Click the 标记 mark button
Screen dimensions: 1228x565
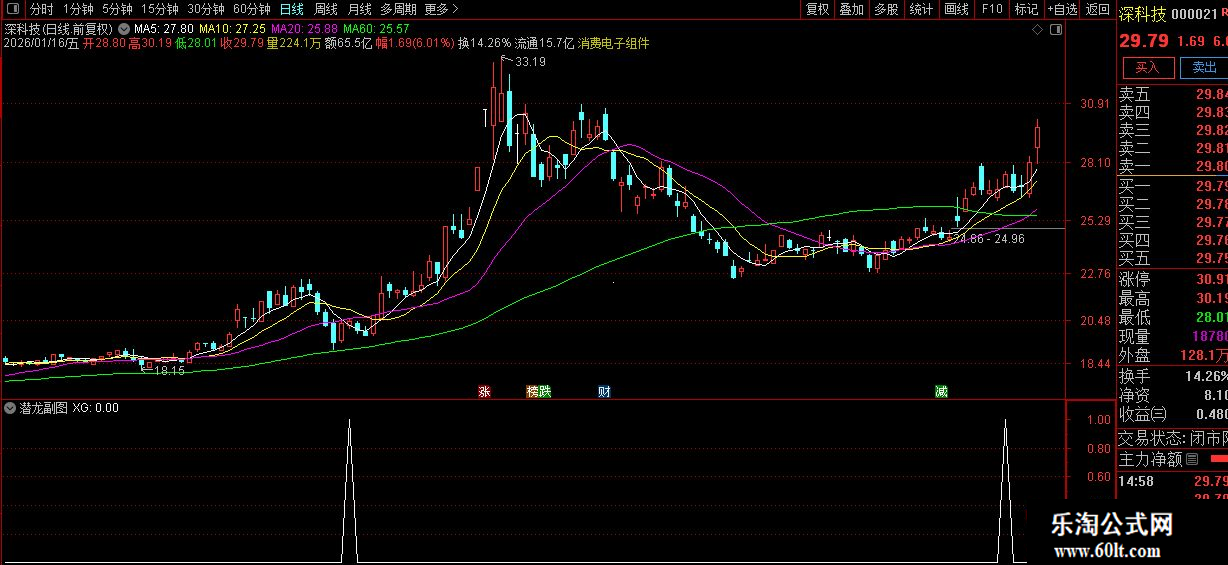(x=1026, y=9)
